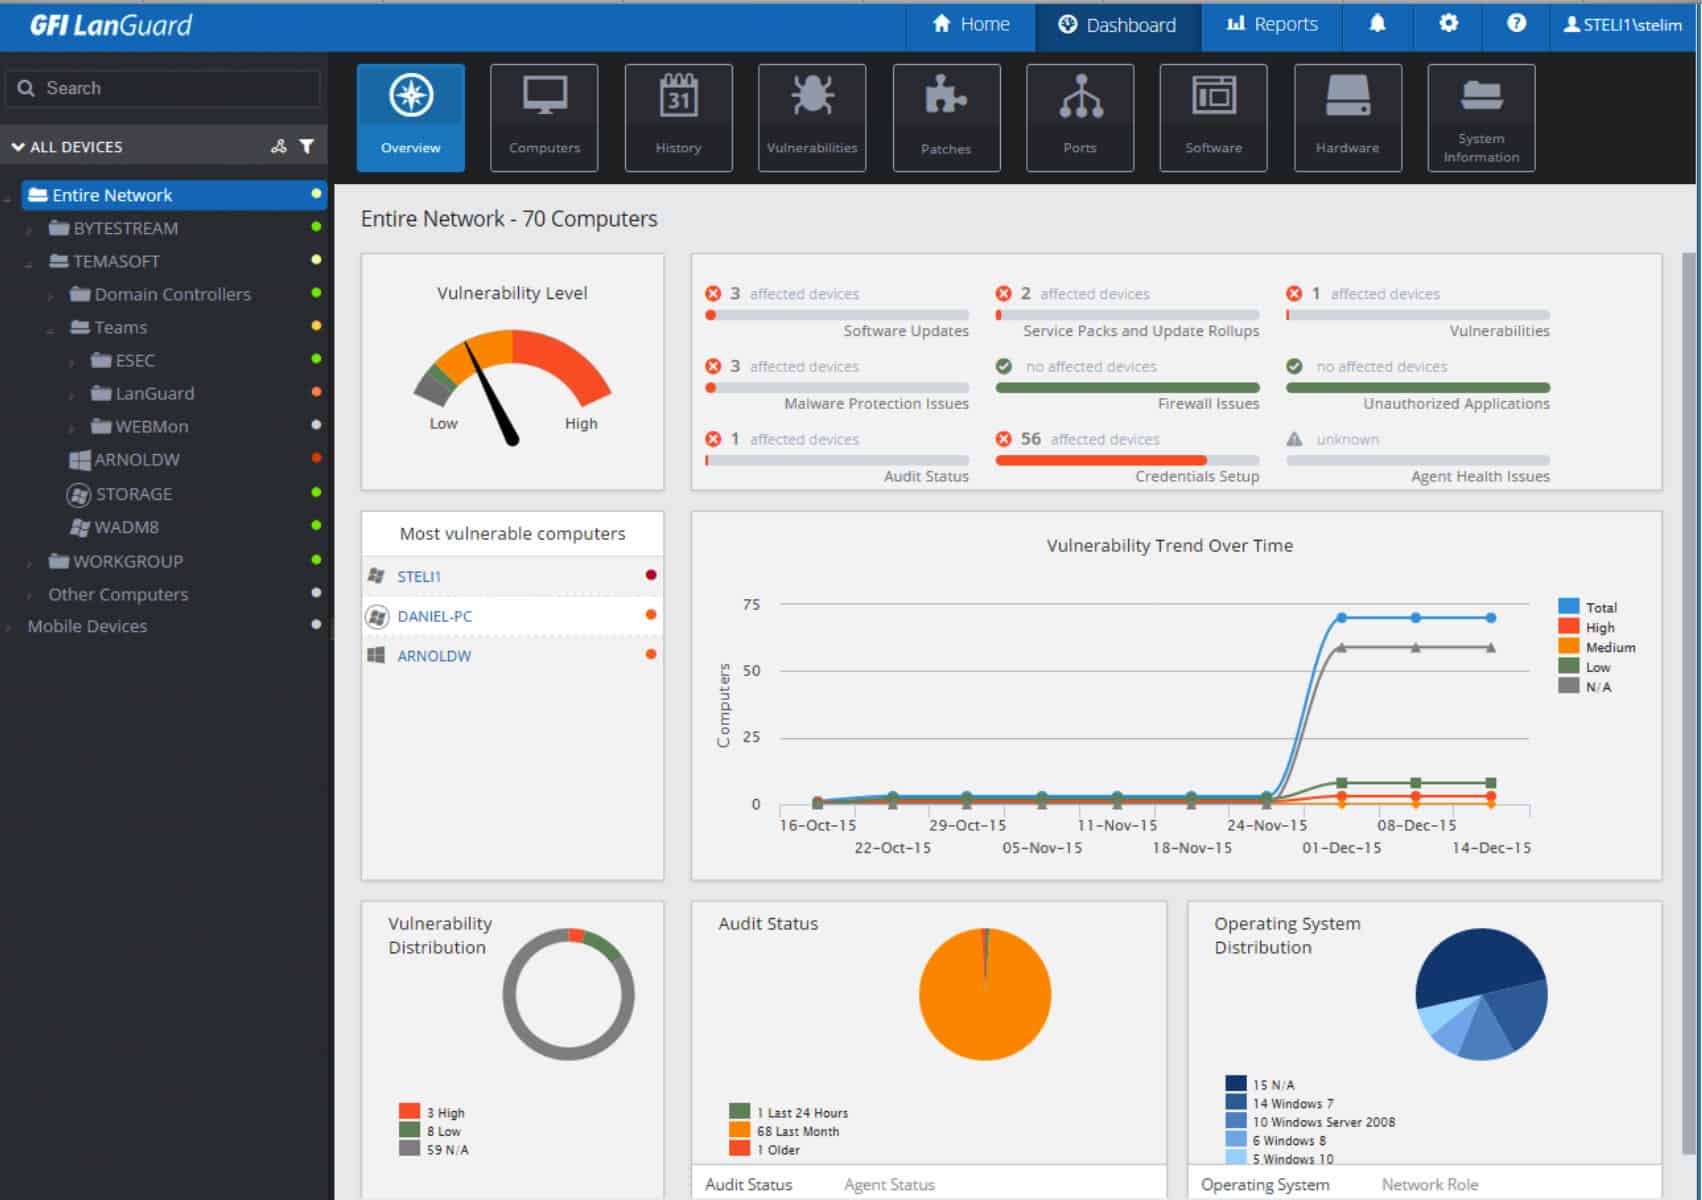
Task: Open the Patches puzzle icon view
Action: point(945,117)
